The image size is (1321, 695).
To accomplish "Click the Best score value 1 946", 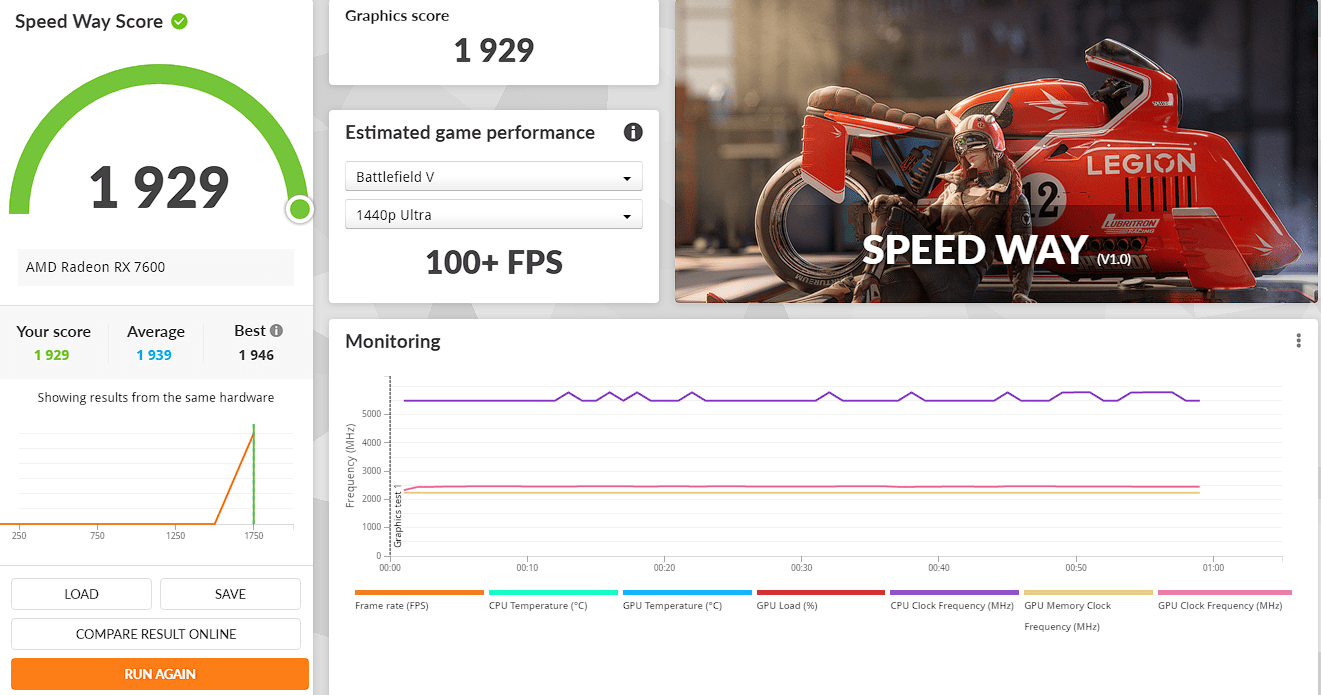I will click(256, 355).
